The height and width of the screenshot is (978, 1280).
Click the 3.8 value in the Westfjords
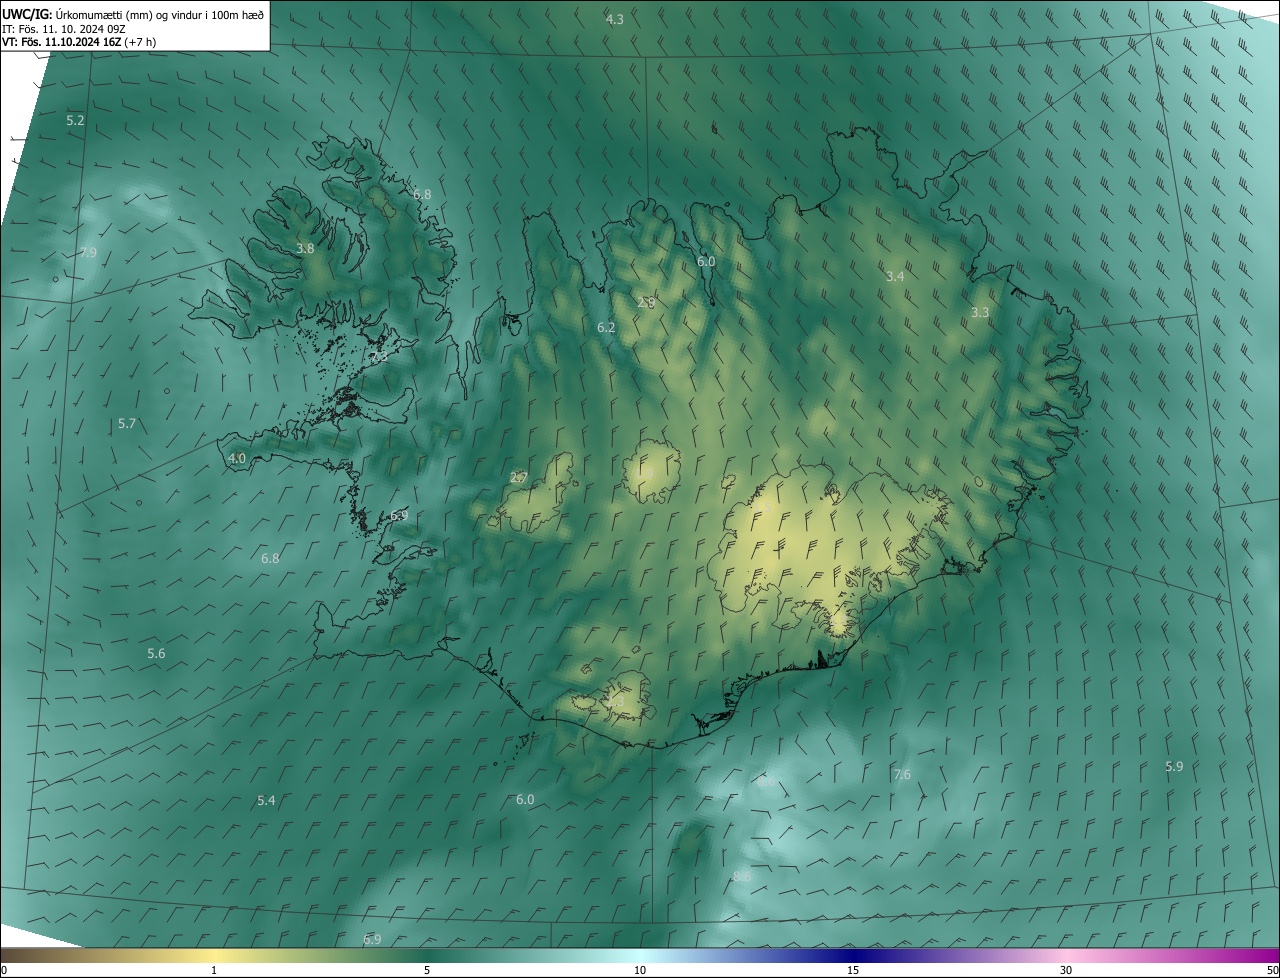pos(305,248)
